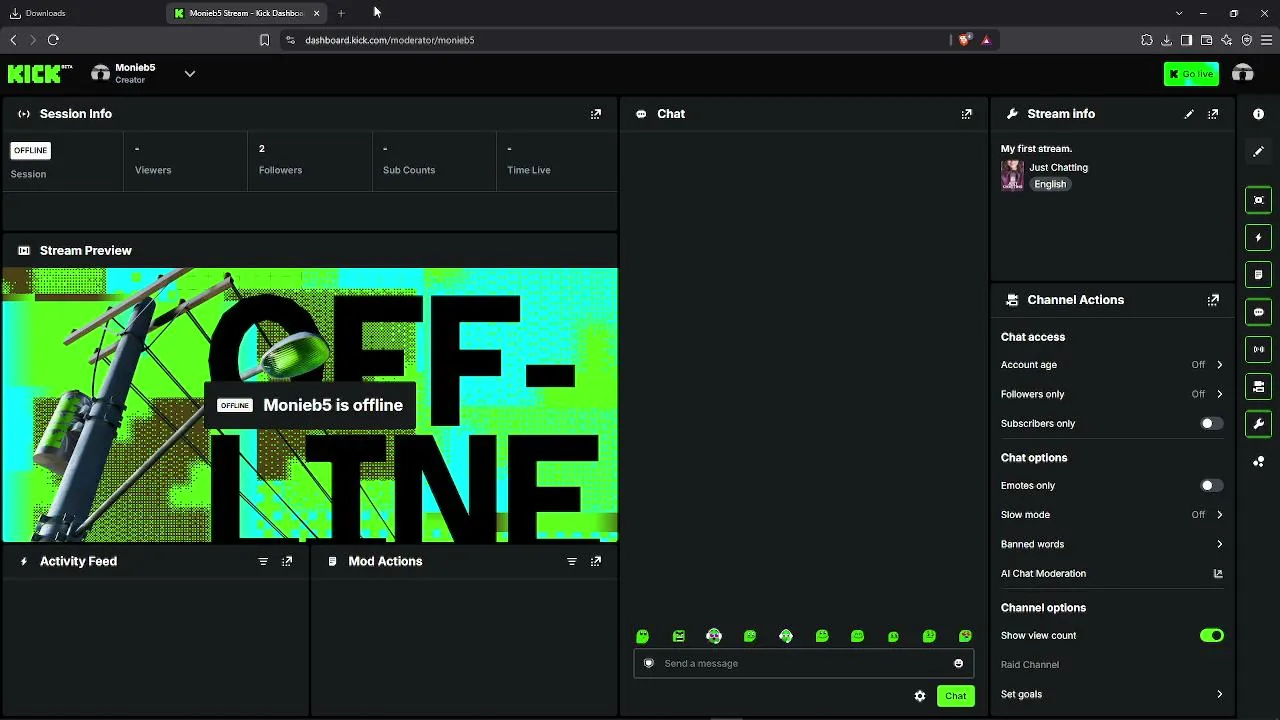Open the browser downloads arrow icon
Viewport: 1280px width, 720px height.
pos(1167,40)
